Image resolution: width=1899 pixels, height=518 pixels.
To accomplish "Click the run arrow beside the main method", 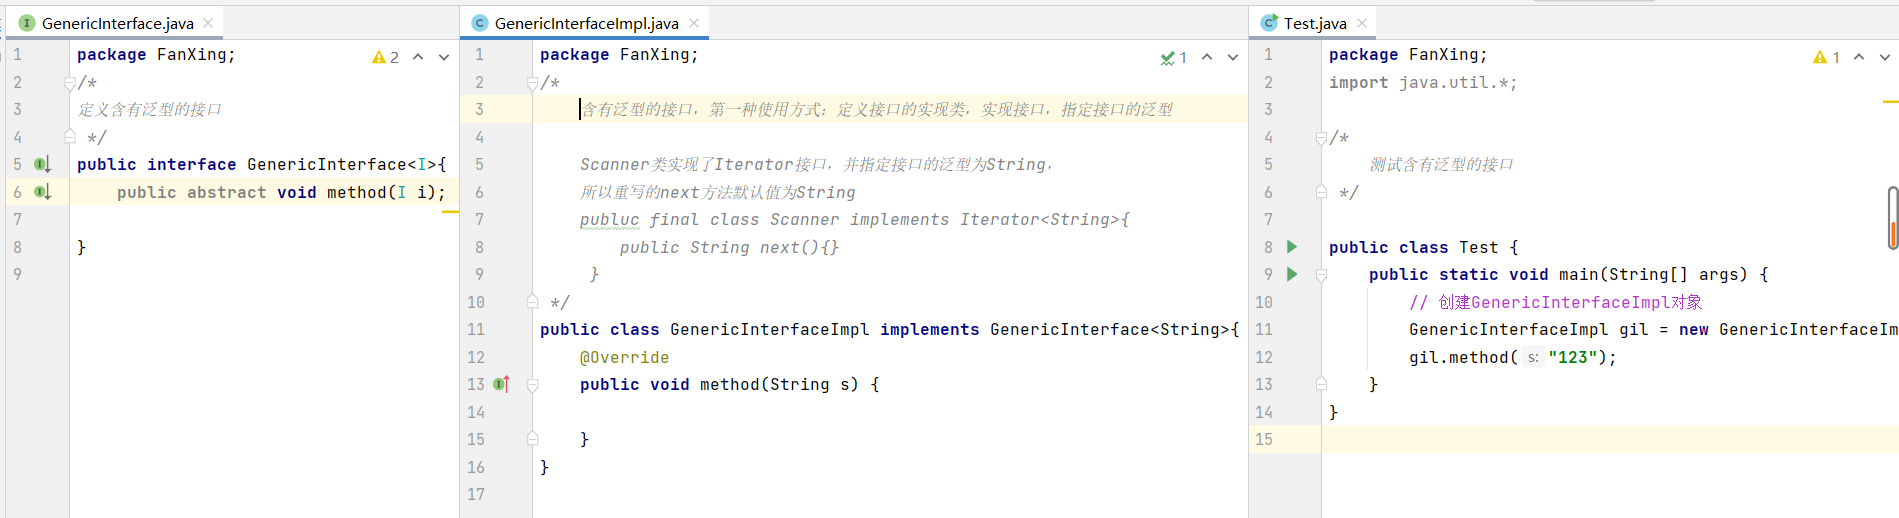I will [1292, 274].
